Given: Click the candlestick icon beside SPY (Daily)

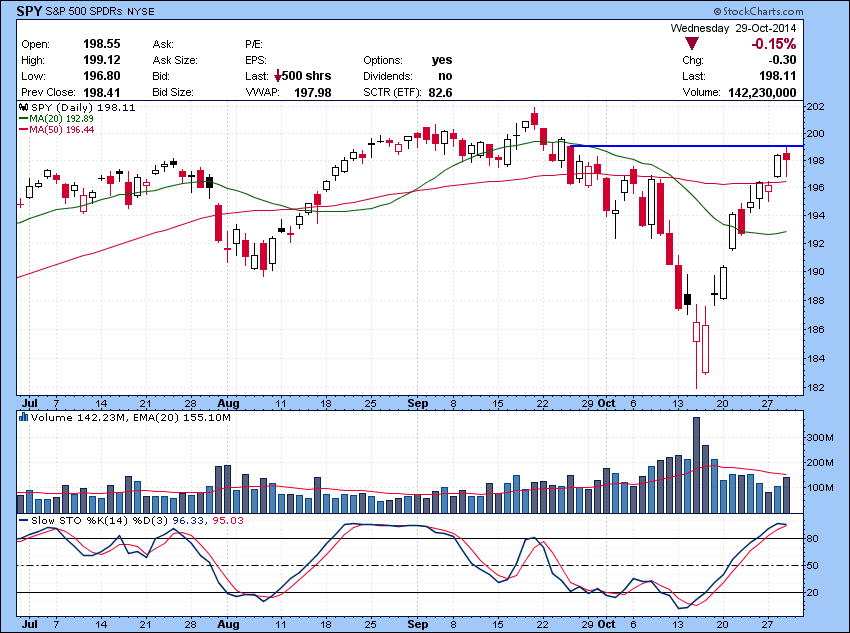Looking at the screenshot, I should (23, 107).
